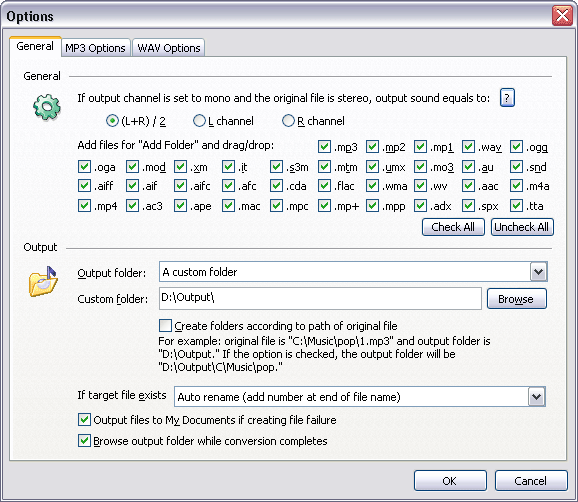The width and height of the screenshot is (578, 502).
Task: Toggle the .afc checkbox
Action: (228, 185)
